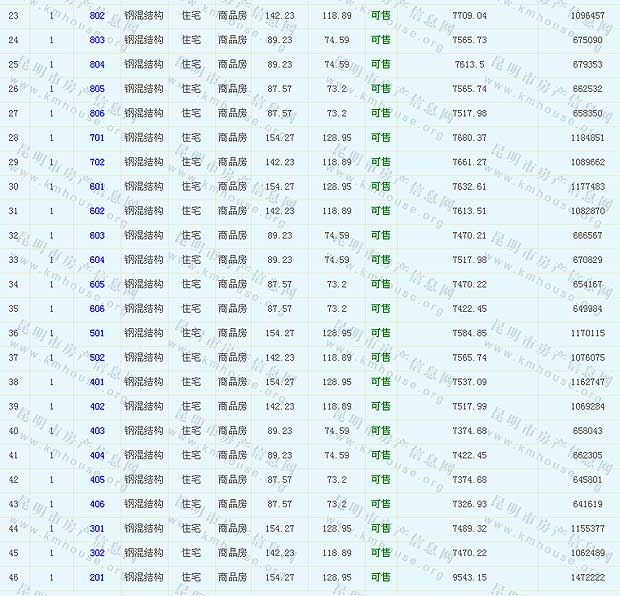620x596 pixels.
Task: Select room 301 link
Action: pyautogui.click(x=97, y=528)
